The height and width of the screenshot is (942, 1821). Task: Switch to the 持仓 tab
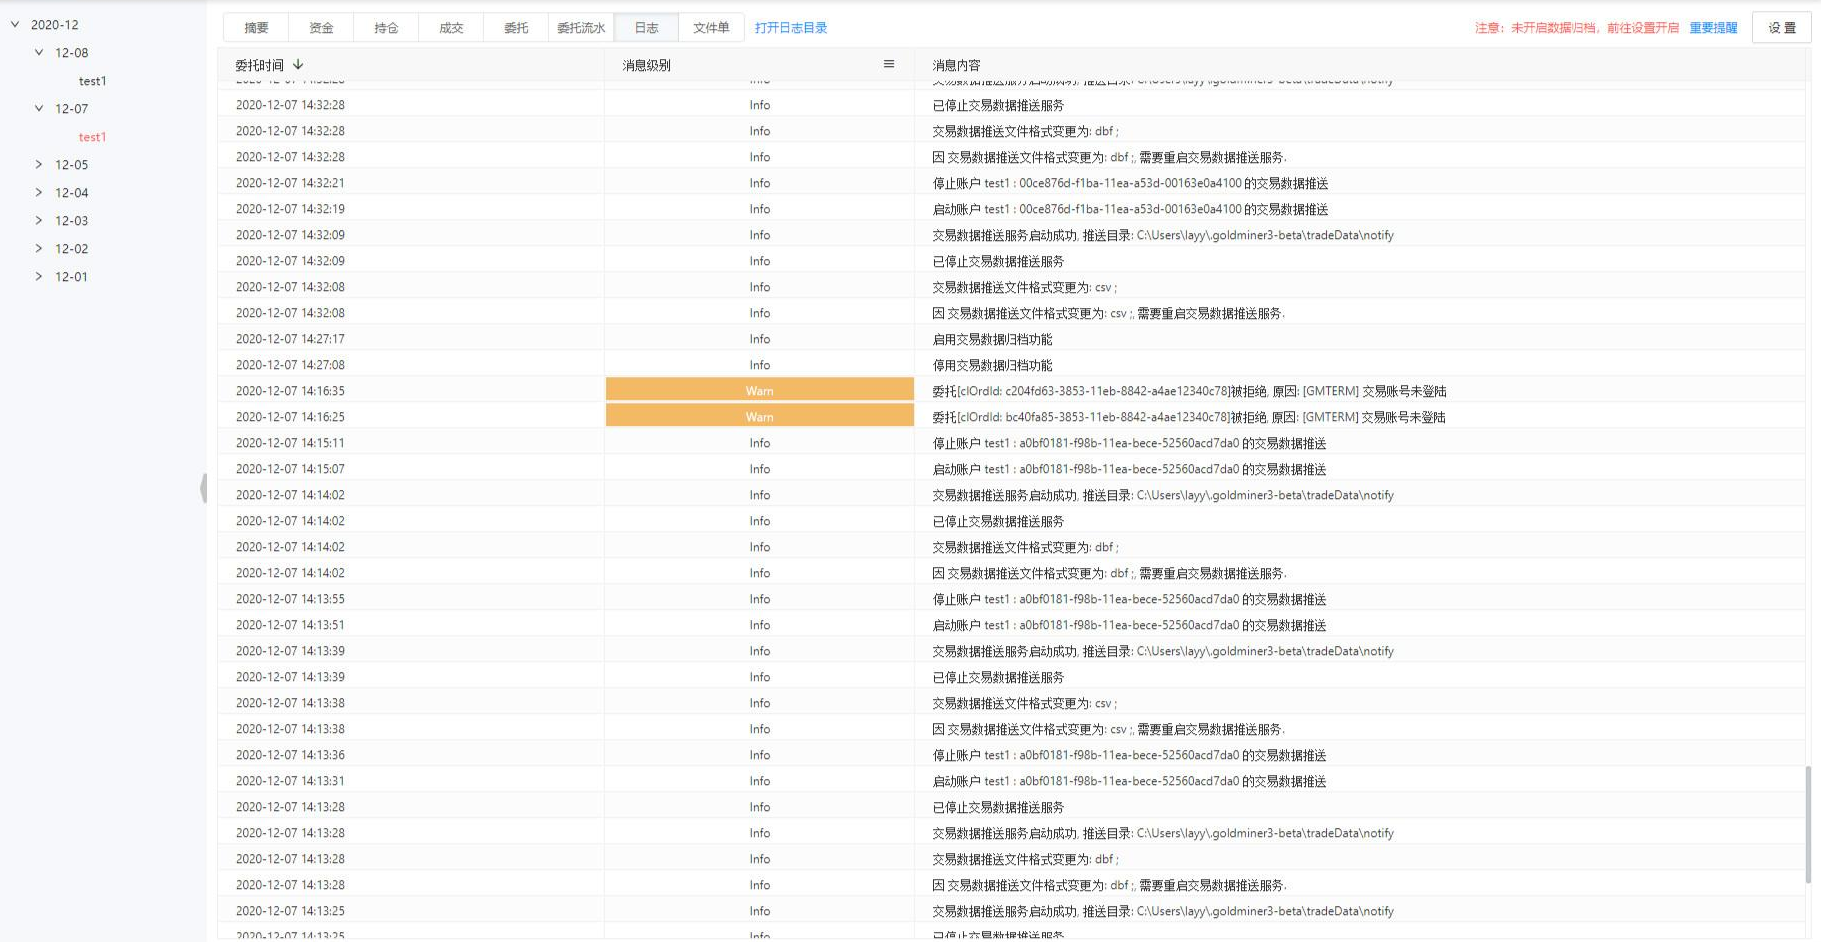[386, 28]
